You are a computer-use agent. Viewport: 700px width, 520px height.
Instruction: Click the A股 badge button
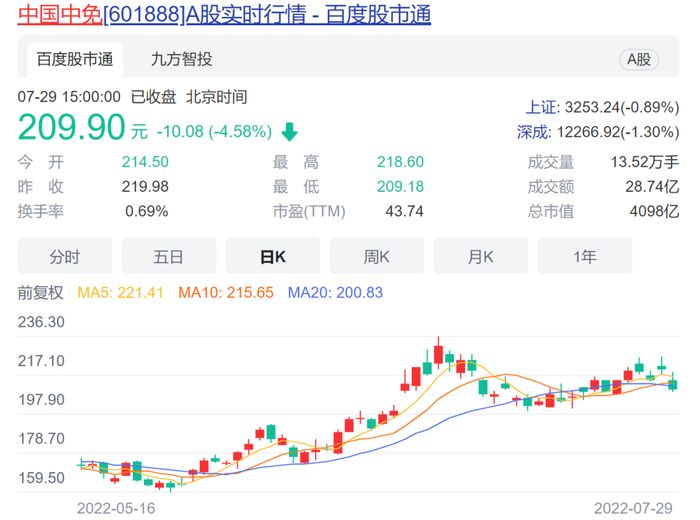tap(639, 59)
